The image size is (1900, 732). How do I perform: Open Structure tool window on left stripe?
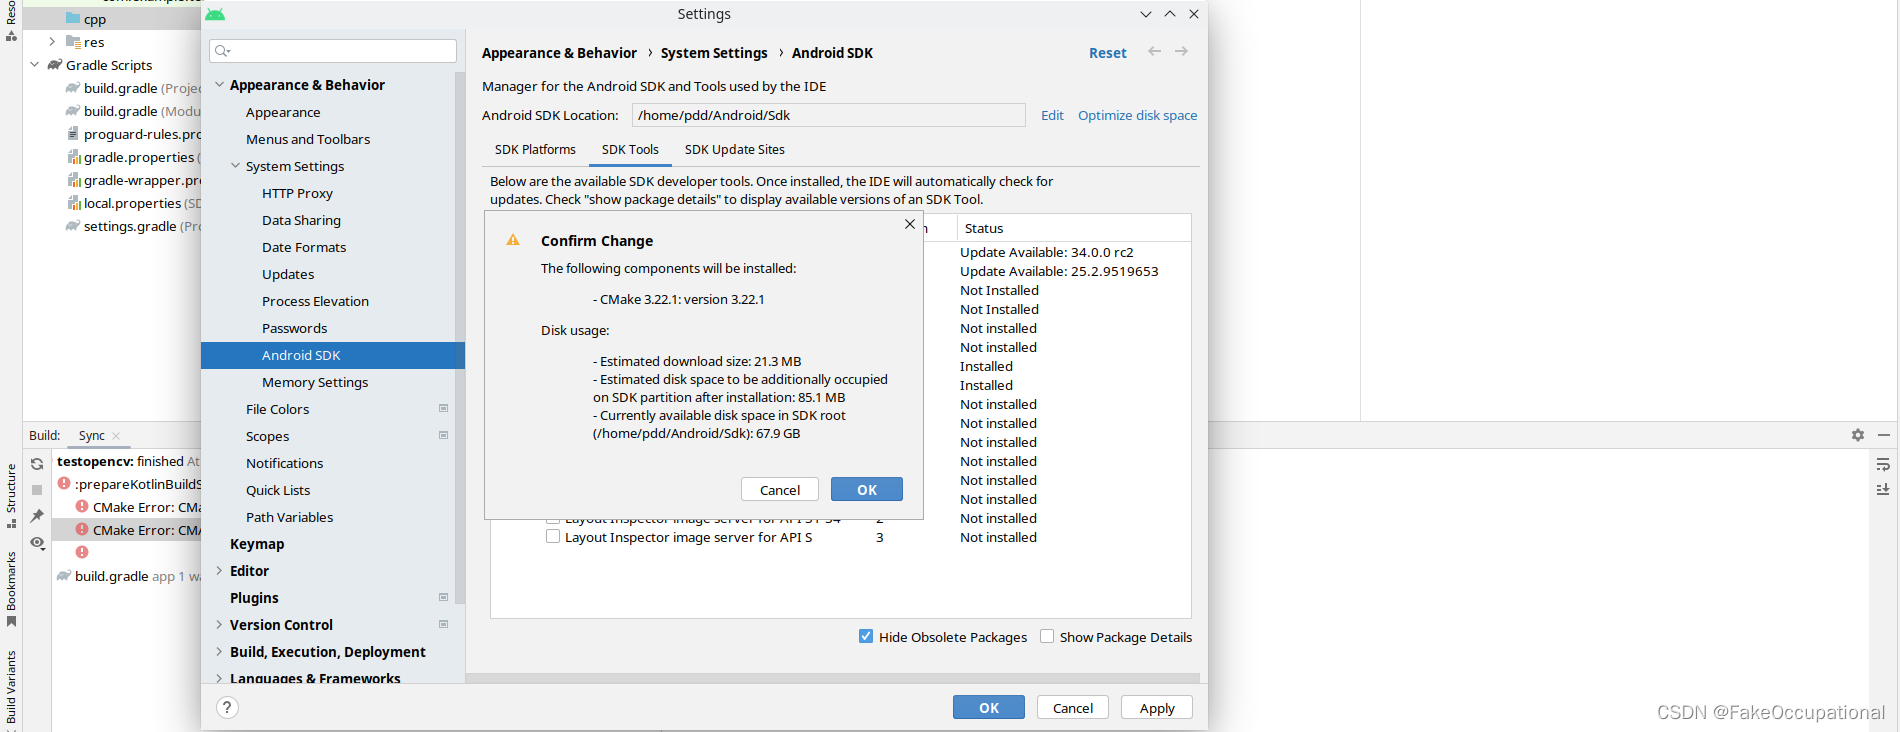tap(11, 496)
